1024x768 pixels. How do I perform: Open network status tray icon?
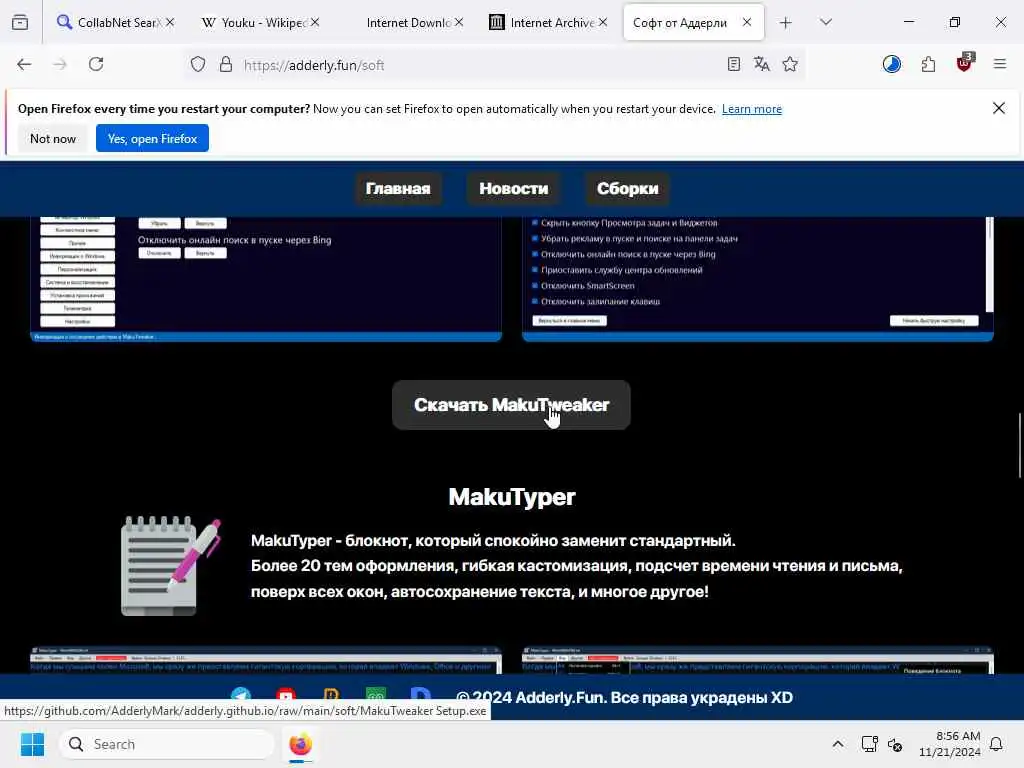point(869,744)
